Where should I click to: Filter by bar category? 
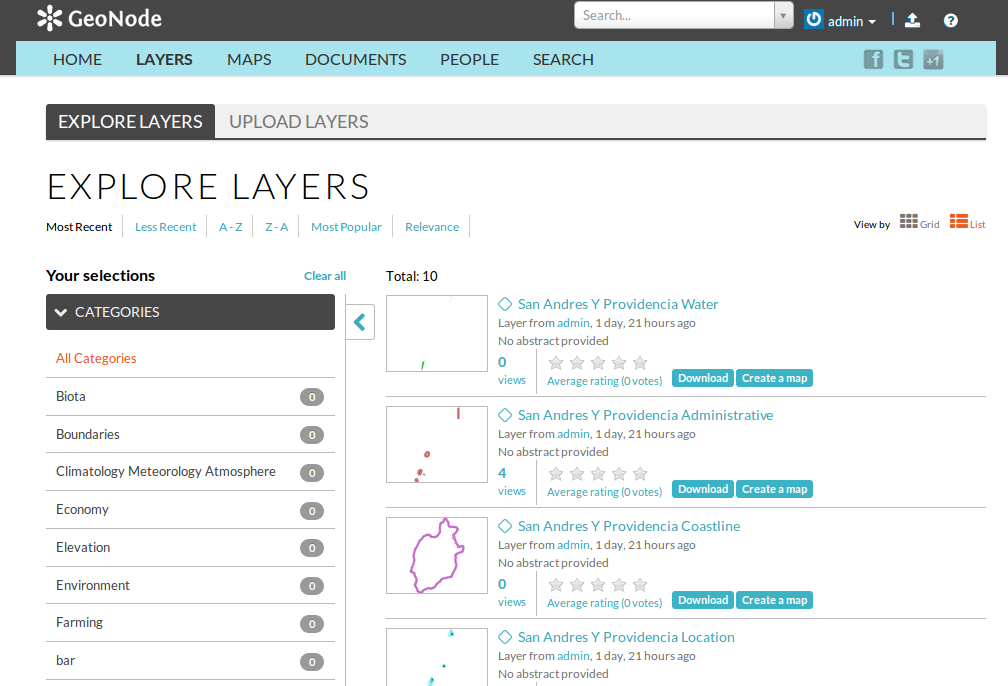click(x=190, y=661)
